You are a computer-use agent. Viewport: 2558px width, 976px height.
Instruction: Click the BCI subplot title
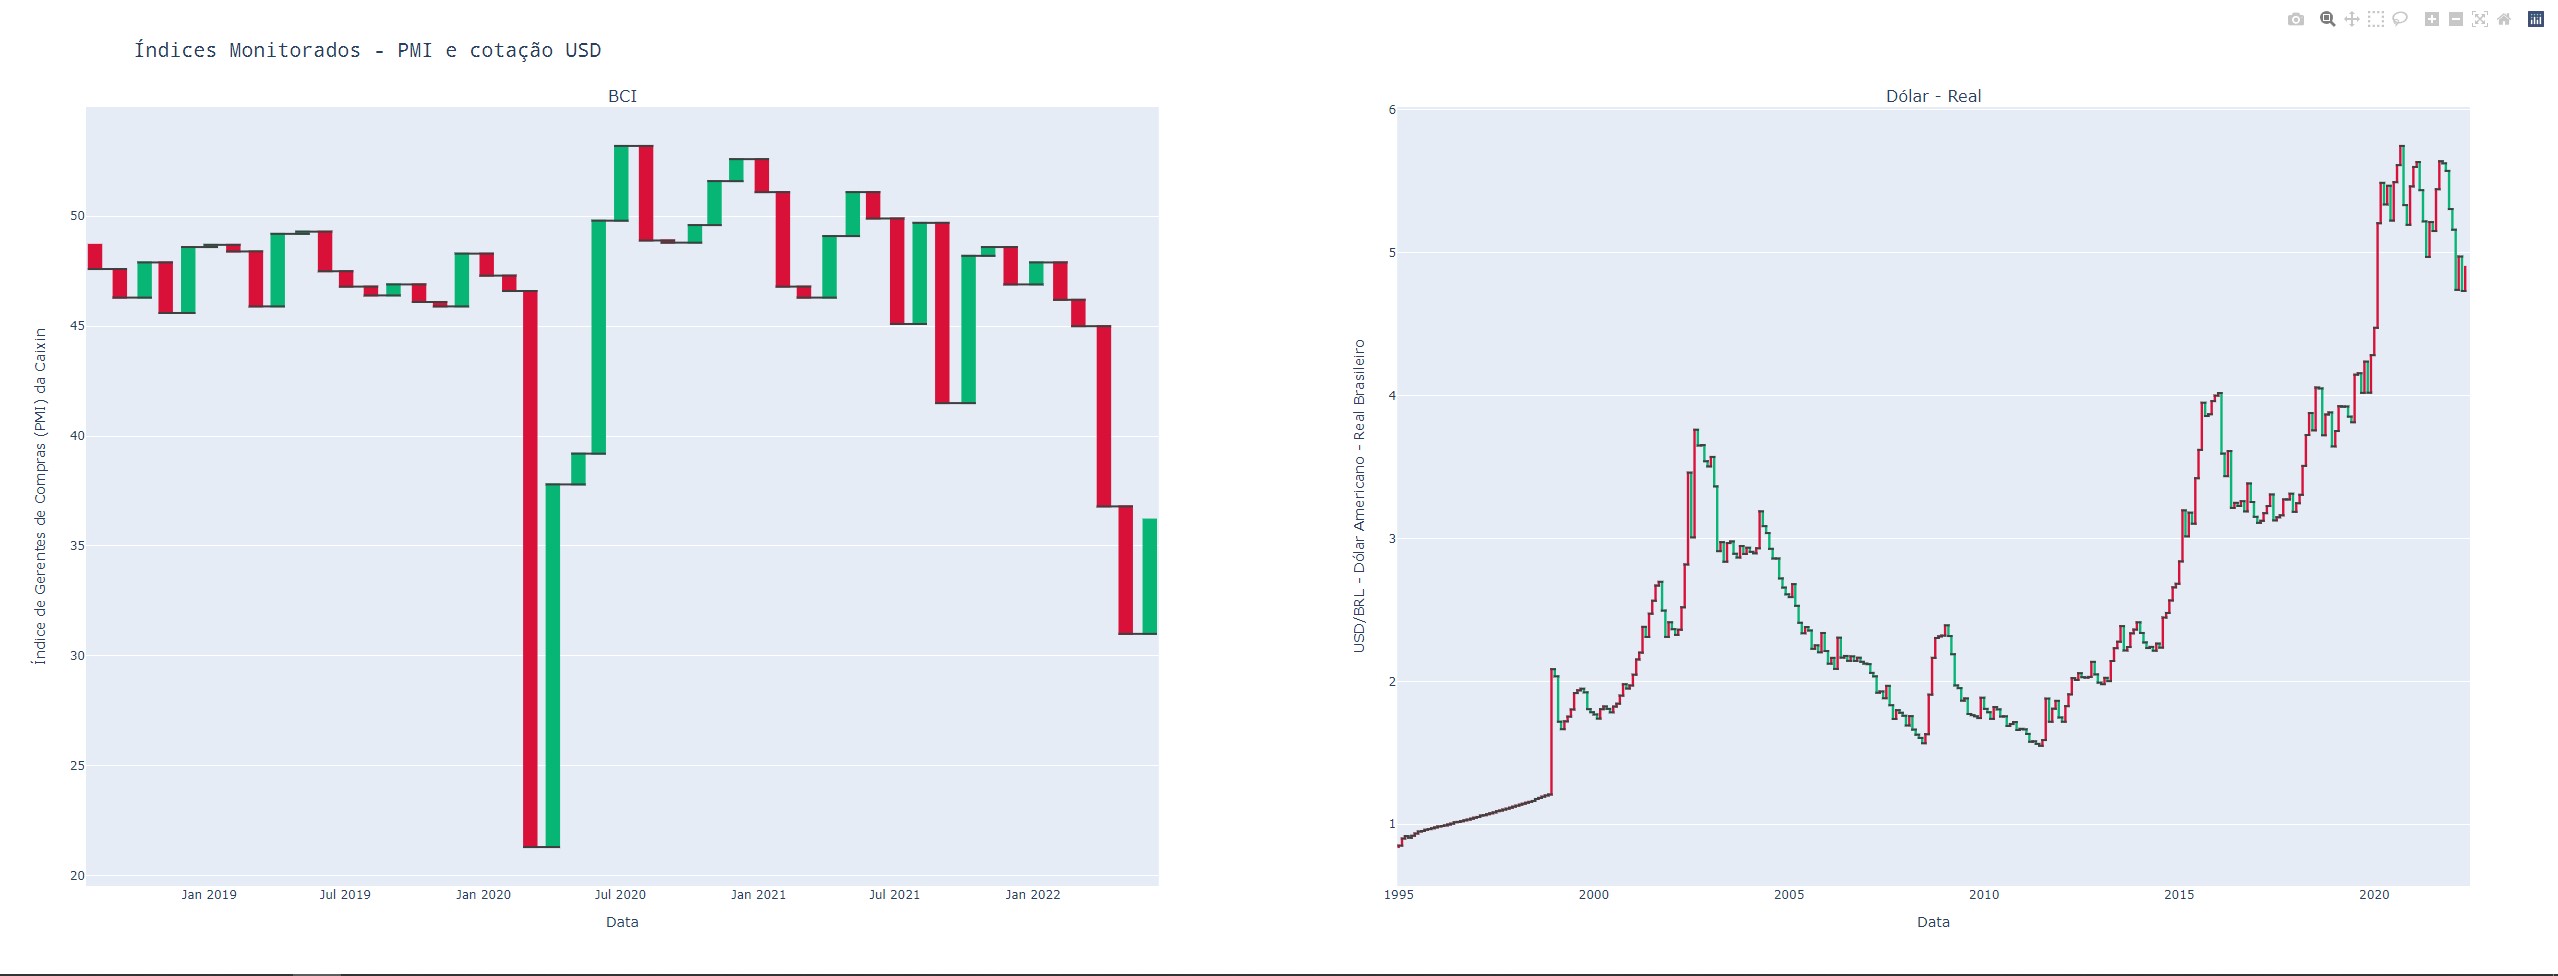623,96
